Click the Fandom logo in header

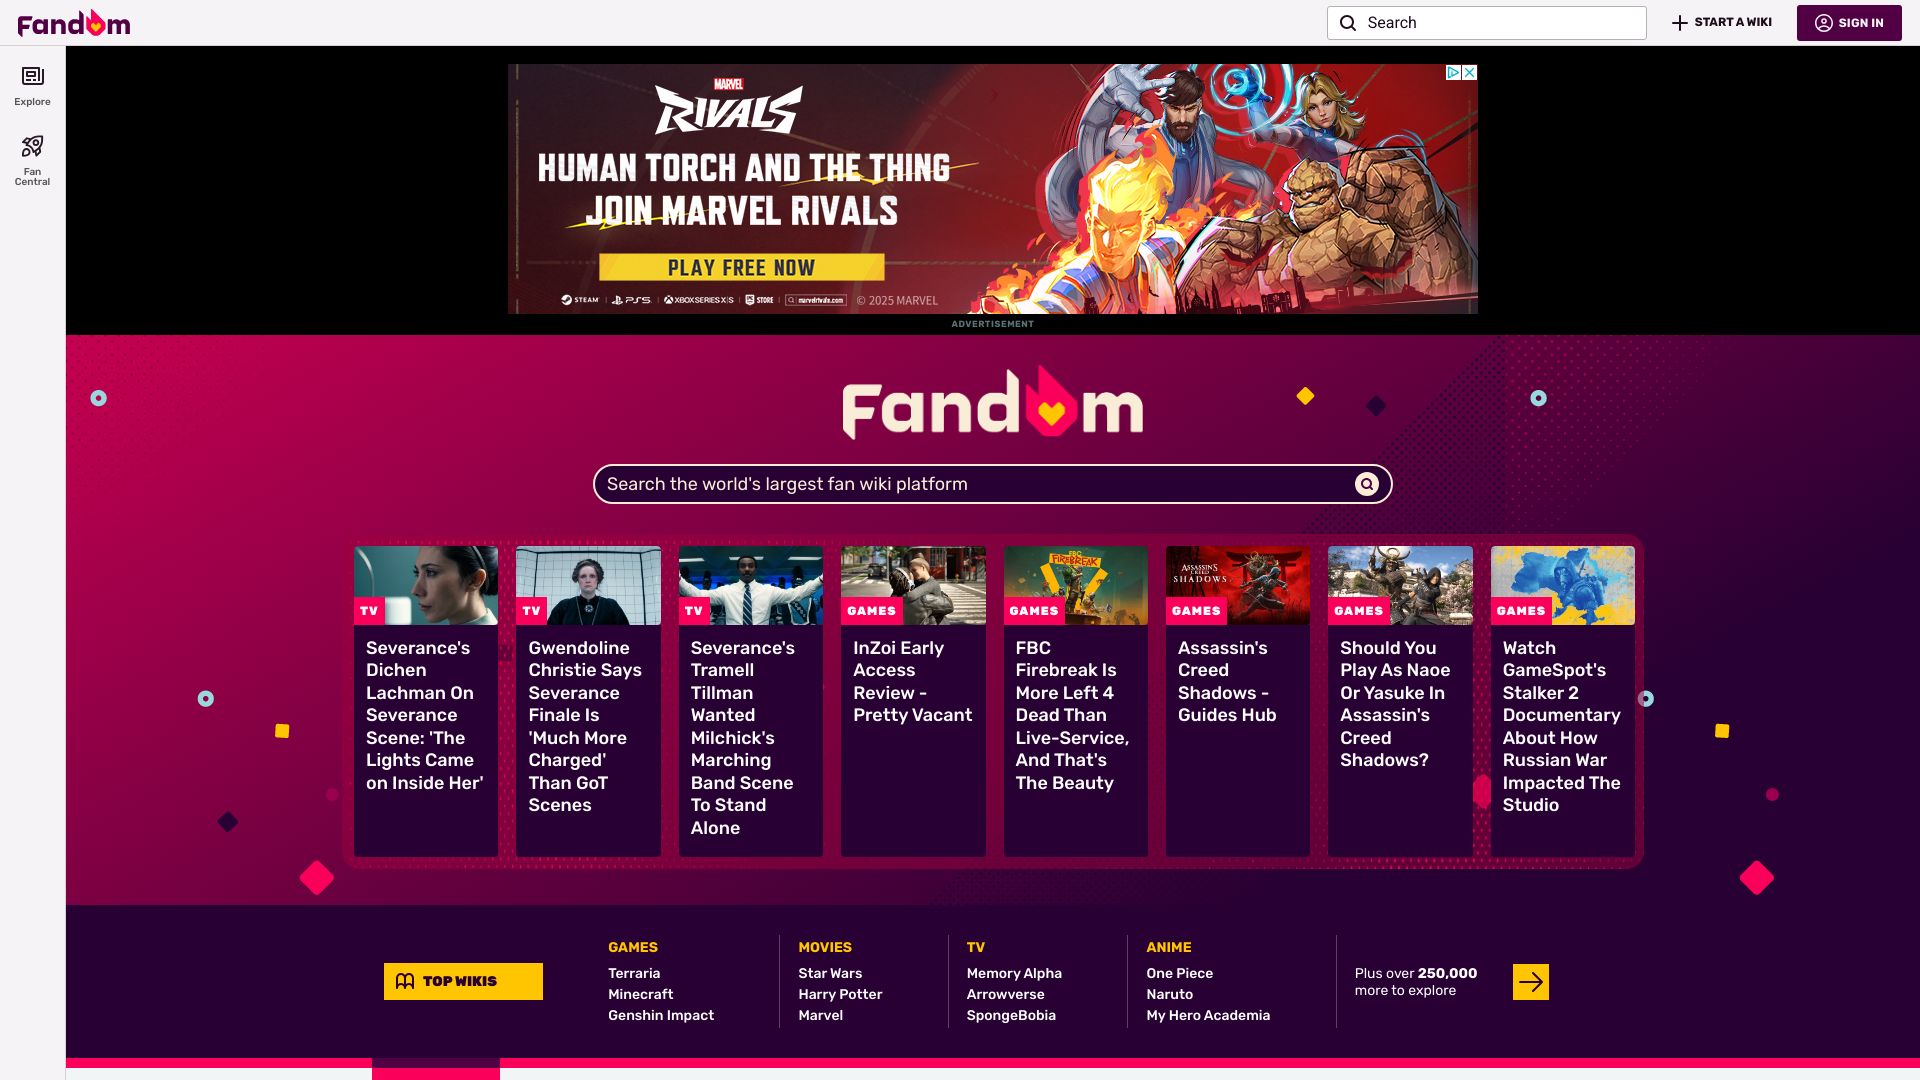point(74,23)
